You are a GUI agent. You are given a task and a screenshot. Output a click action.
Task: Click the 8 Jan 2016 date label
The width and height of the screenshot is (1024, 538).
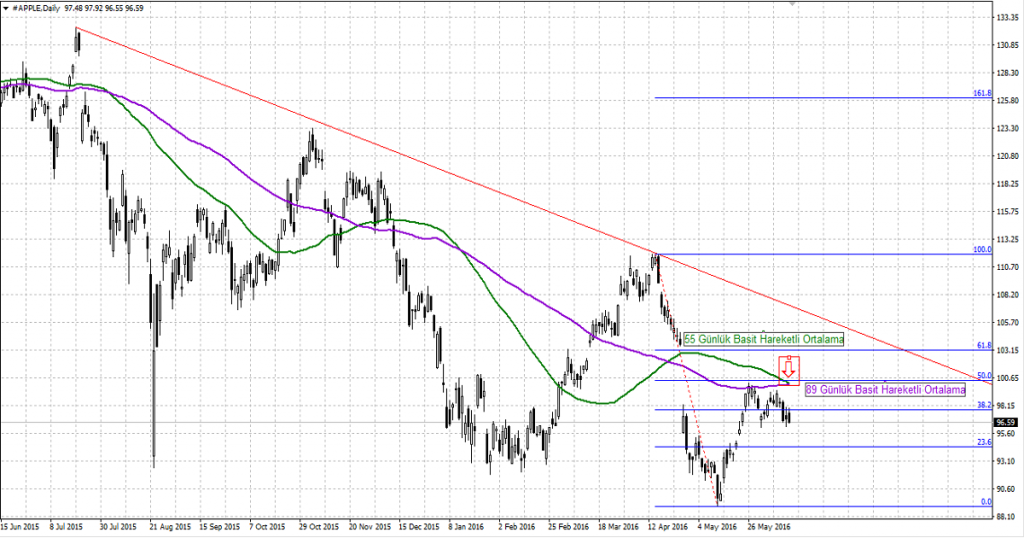point(466,526)
